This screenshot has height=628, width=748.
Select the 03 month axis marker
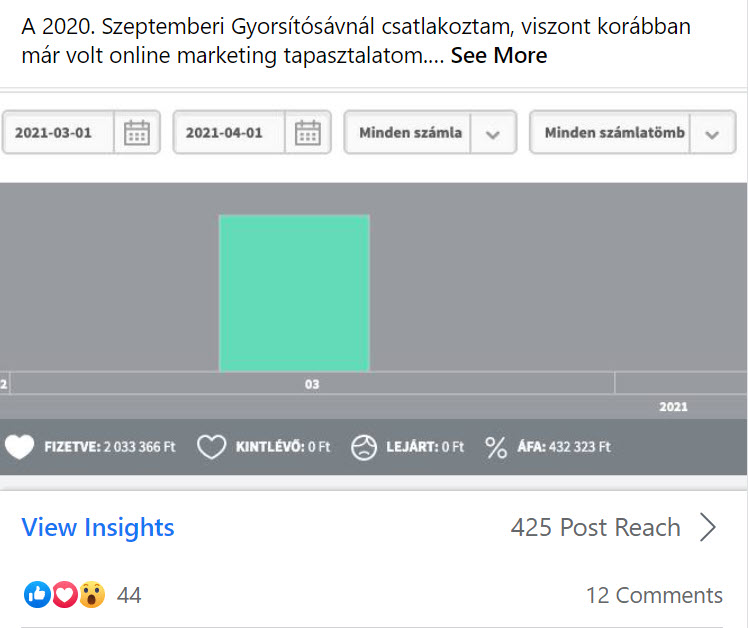click(312, 384)
